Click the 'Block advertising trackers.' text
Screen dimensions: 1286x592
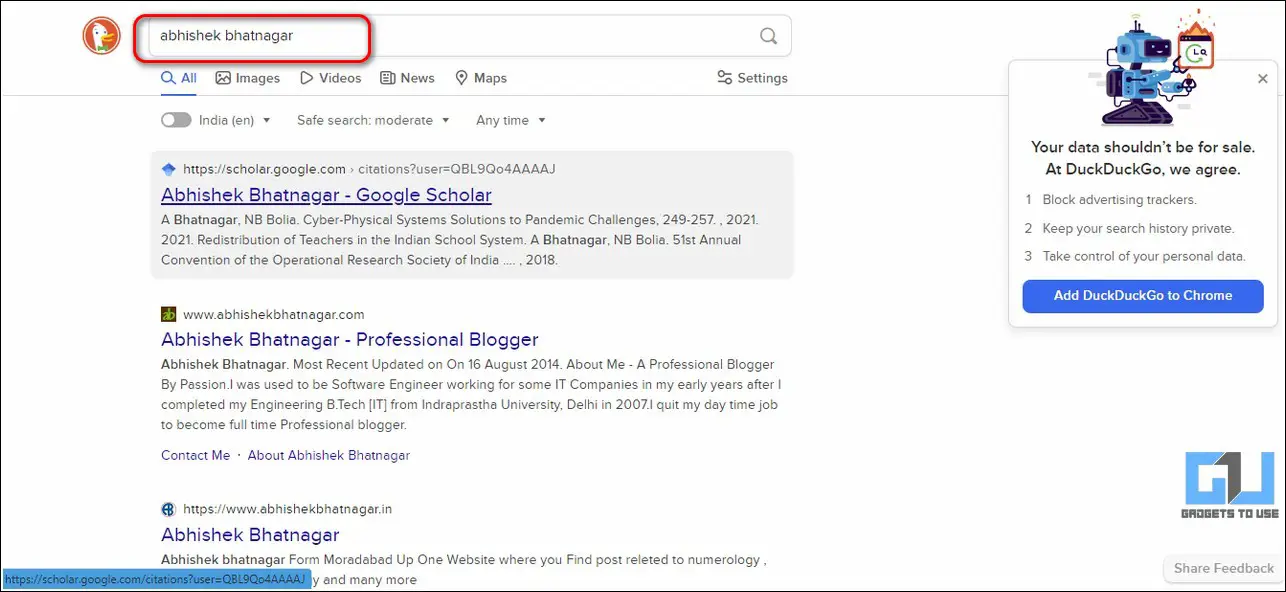pos(1119,200)
